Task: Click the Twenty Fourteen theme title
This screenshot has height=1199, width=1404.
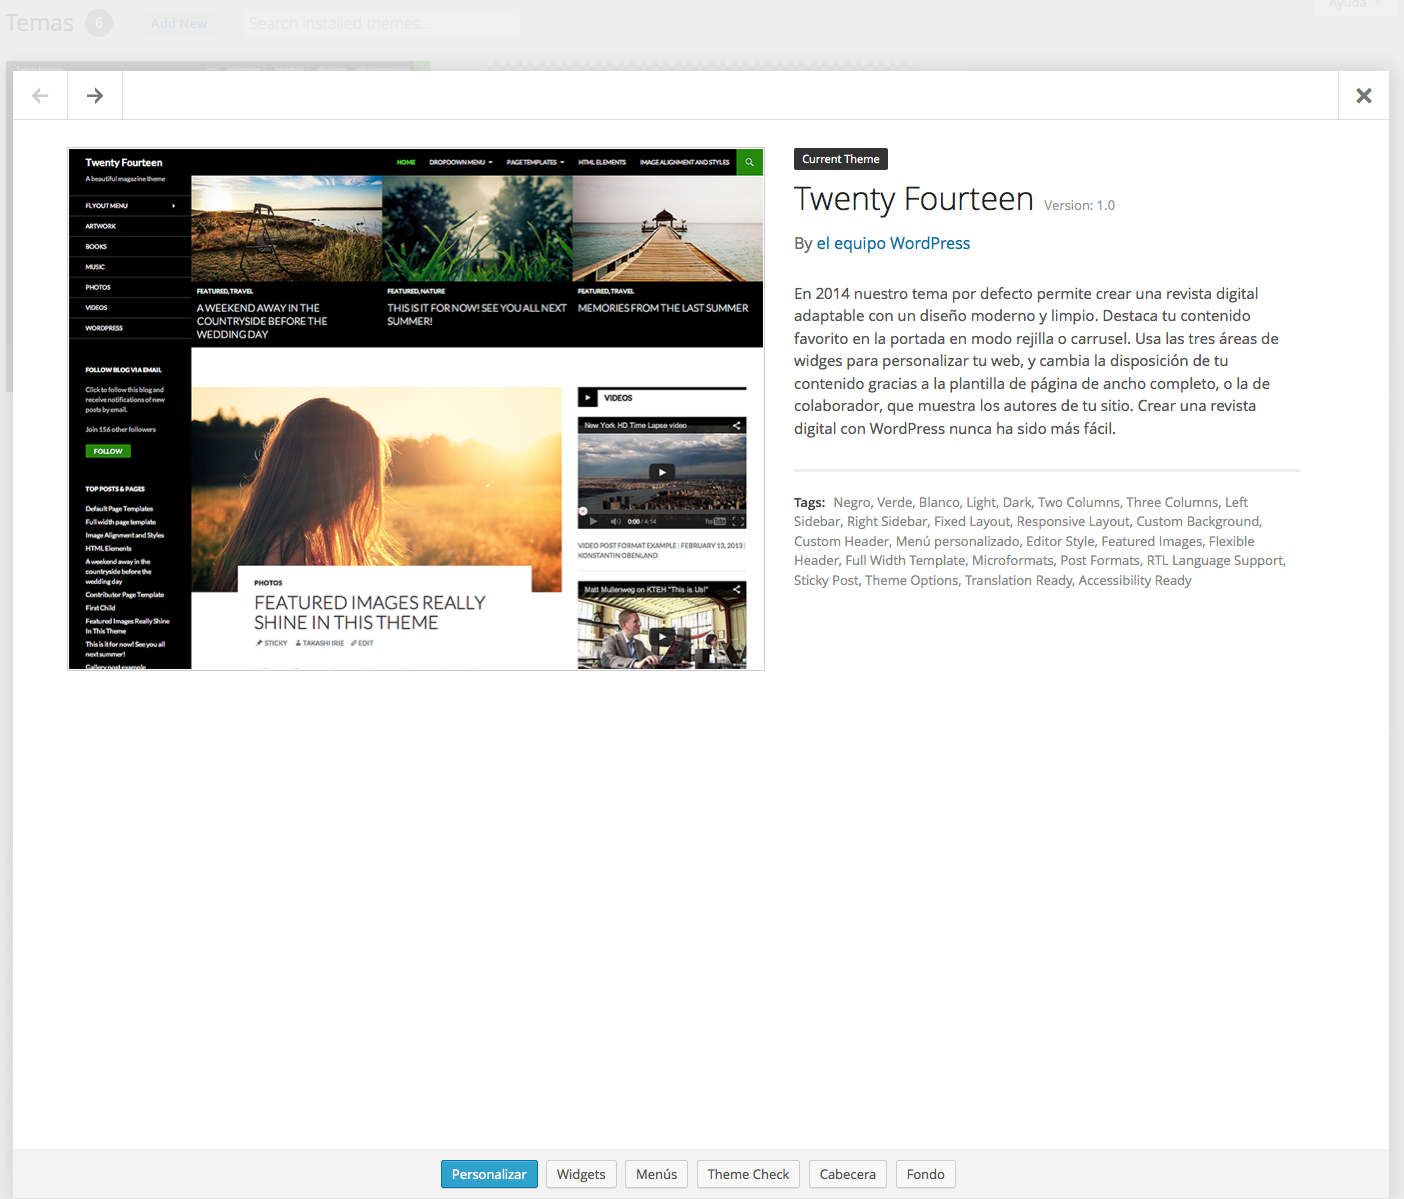Action: click(x=914, y=199)
